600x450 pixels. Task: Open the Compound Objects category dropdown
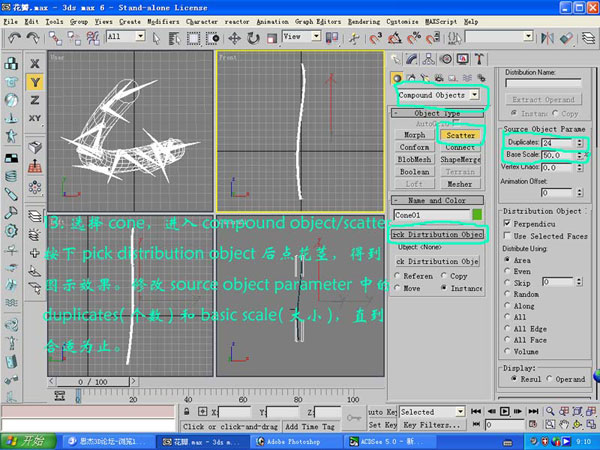pyautogui.click(x=474, y=95)
